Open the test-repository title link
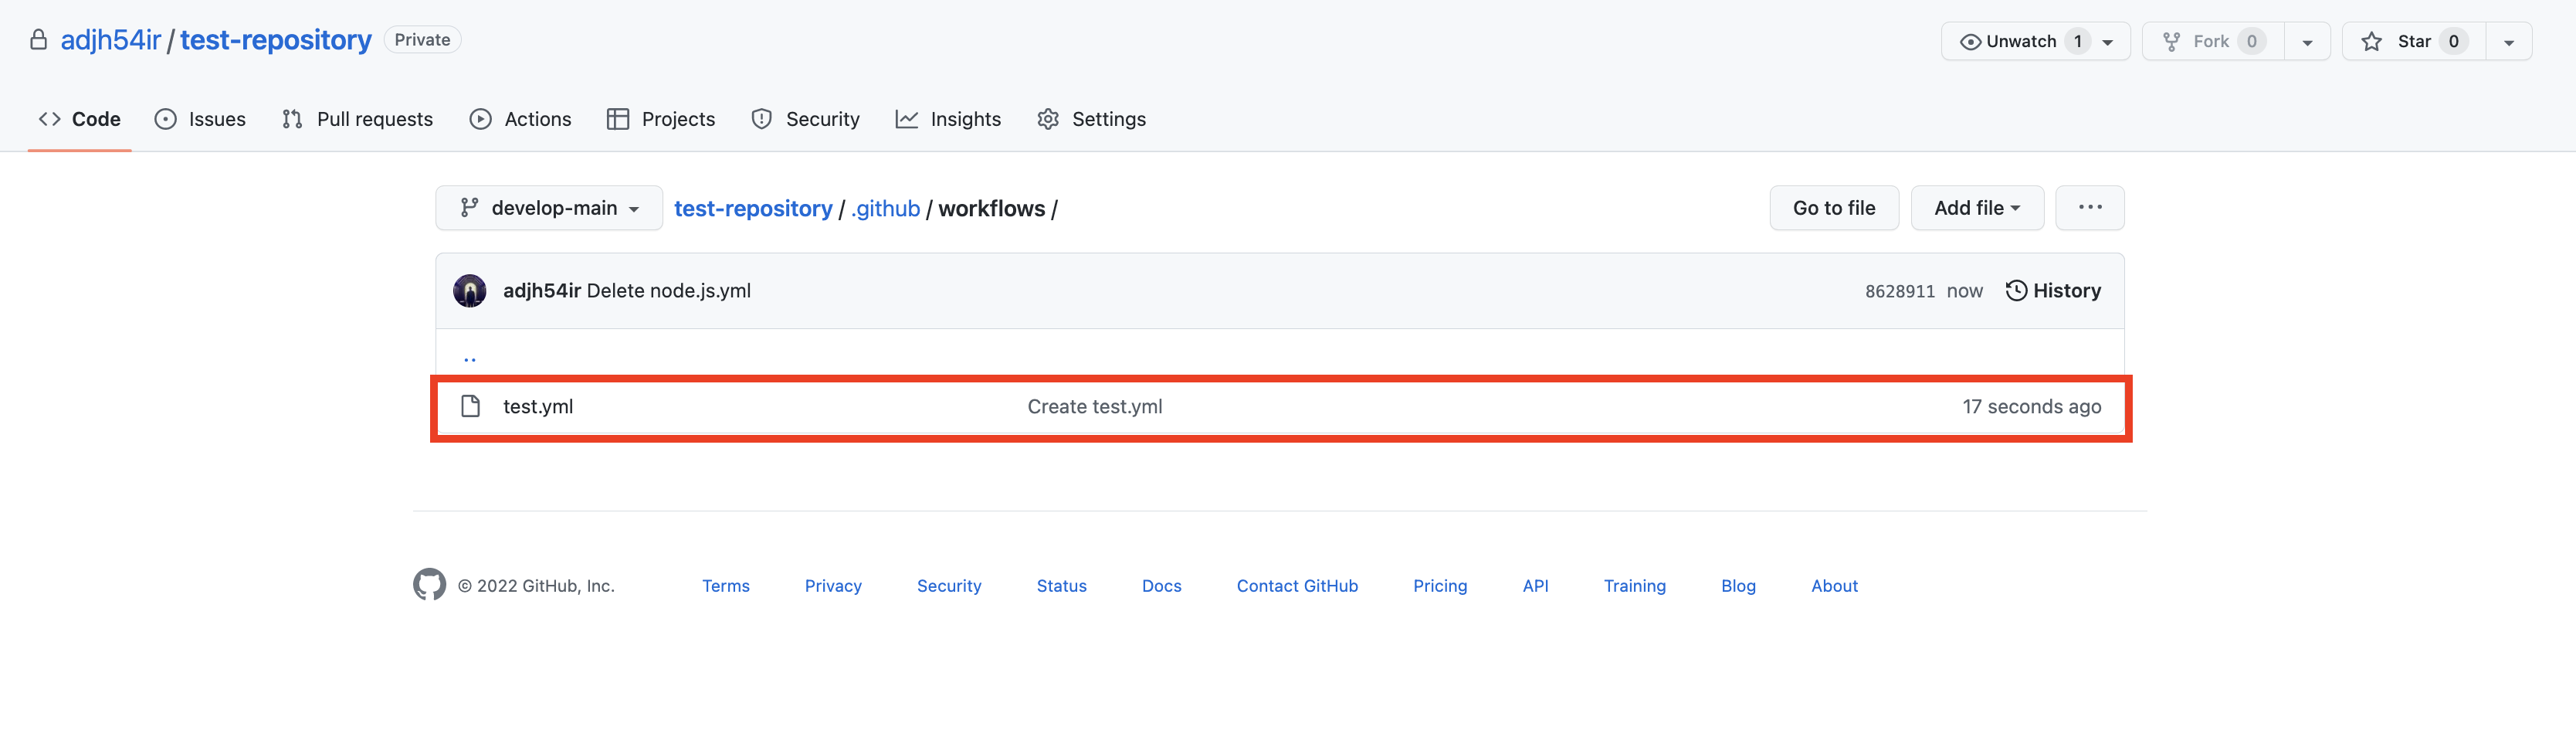The image size is (2576, 737). (276, 40)
